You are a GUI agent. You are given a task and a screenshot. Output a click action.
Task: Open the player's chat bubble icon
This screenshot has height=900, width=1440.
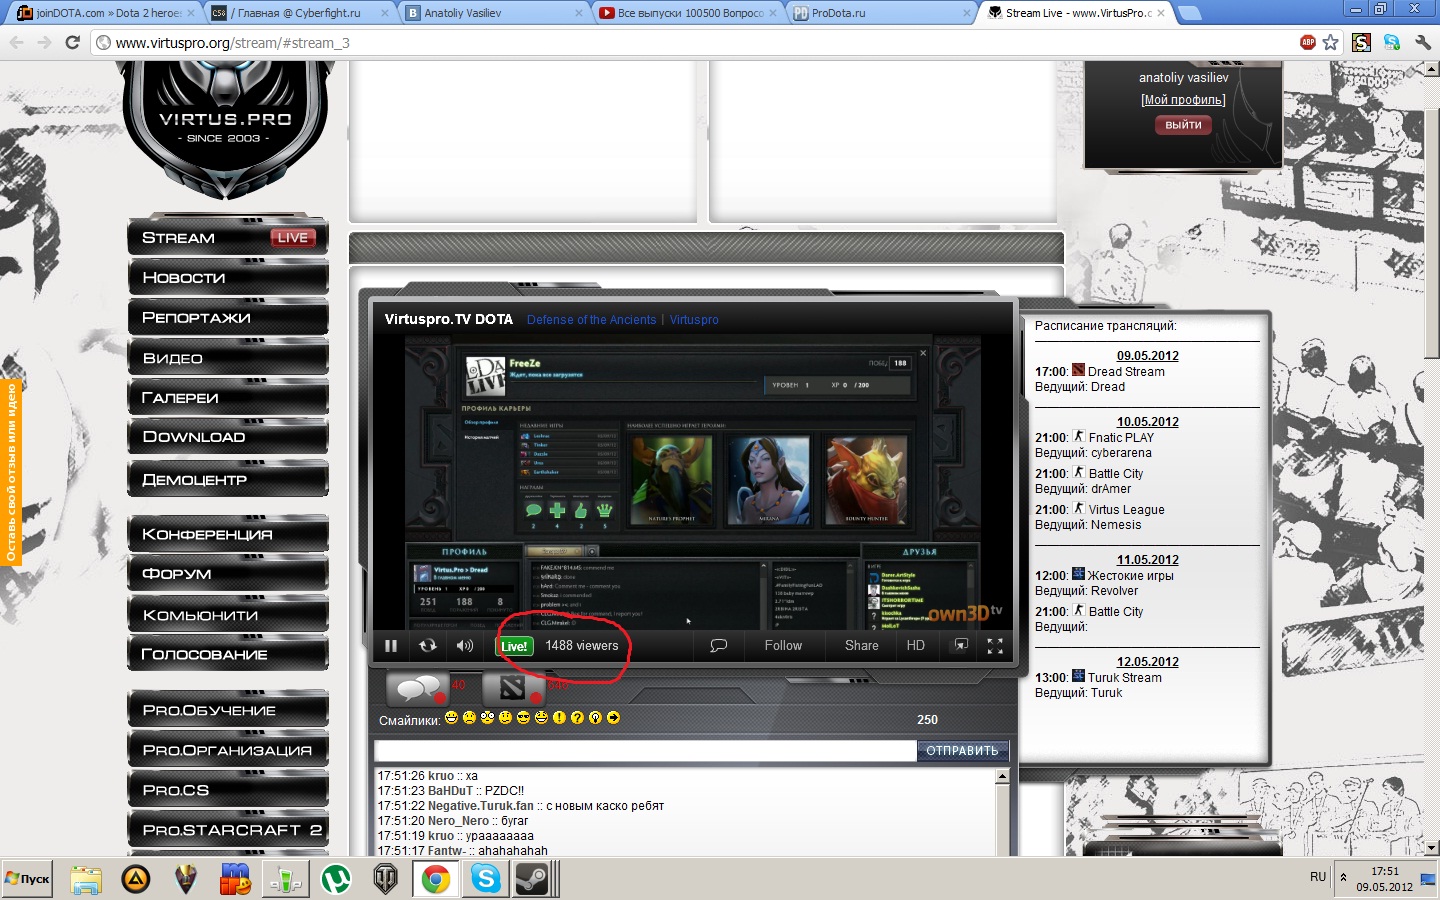718,646
